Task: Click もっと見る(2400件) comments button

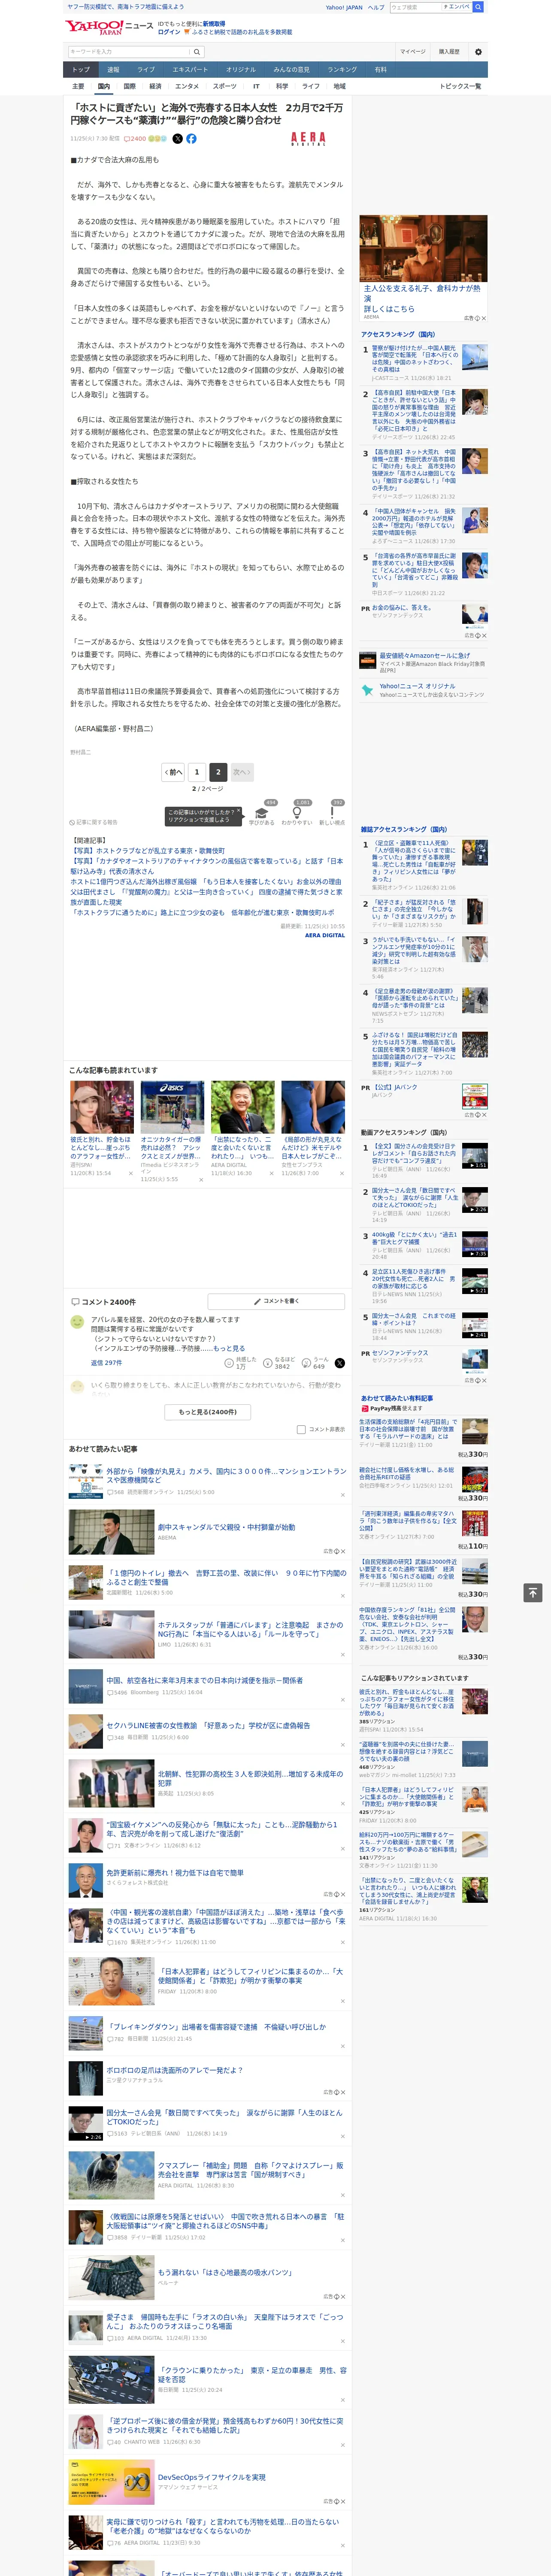Action: [x=208, y=1412]
